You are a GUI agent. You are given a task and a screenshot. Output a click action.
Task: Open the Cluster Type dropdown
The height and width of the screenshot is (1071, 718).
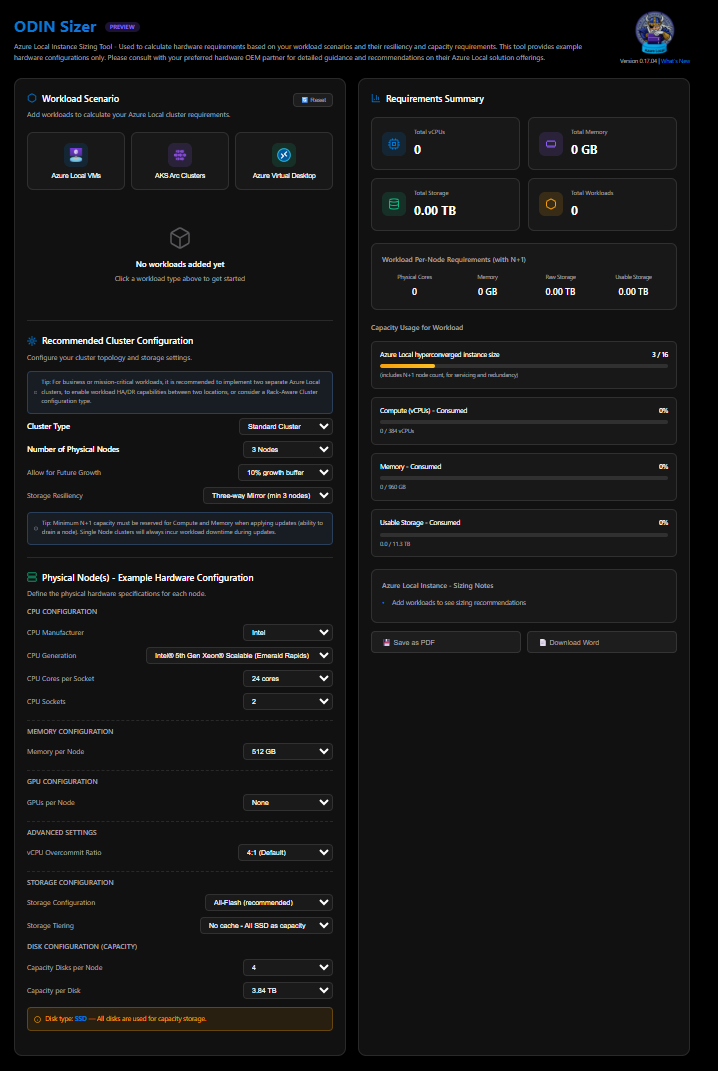tap(285, 426)
